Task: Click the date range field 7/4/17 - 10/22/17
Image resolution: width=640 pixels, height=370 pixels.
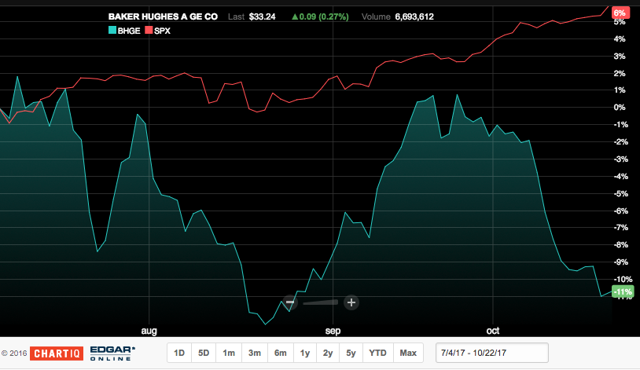Action: pos(492,353)
